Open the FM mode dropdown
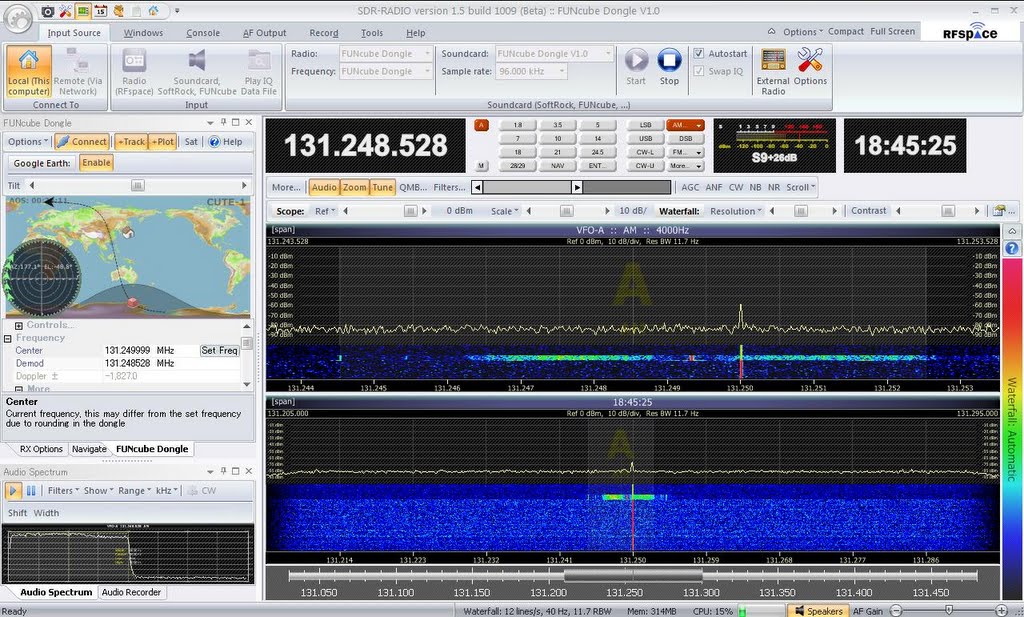This screenshot has height=617, width=1024. point(685,152)
